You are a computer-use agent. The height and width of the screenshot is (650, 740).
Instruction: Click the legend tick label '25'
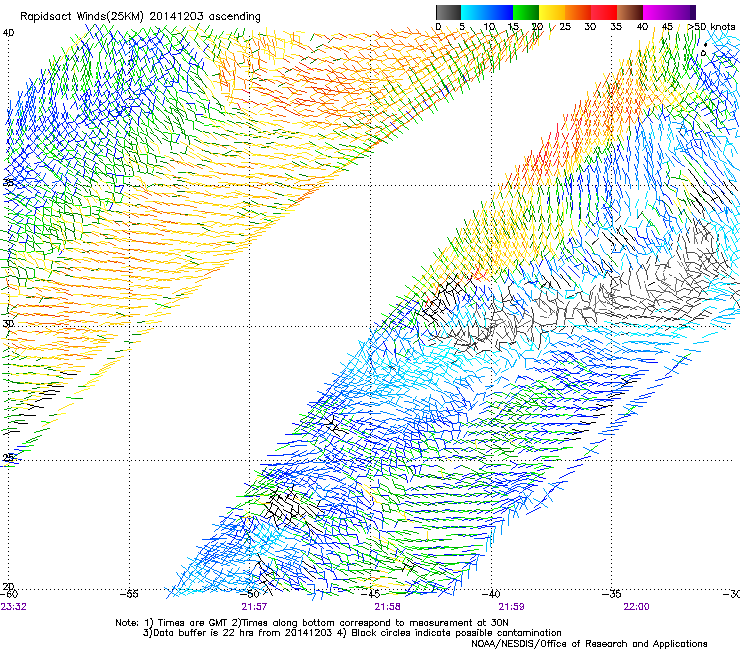[565, 27]
